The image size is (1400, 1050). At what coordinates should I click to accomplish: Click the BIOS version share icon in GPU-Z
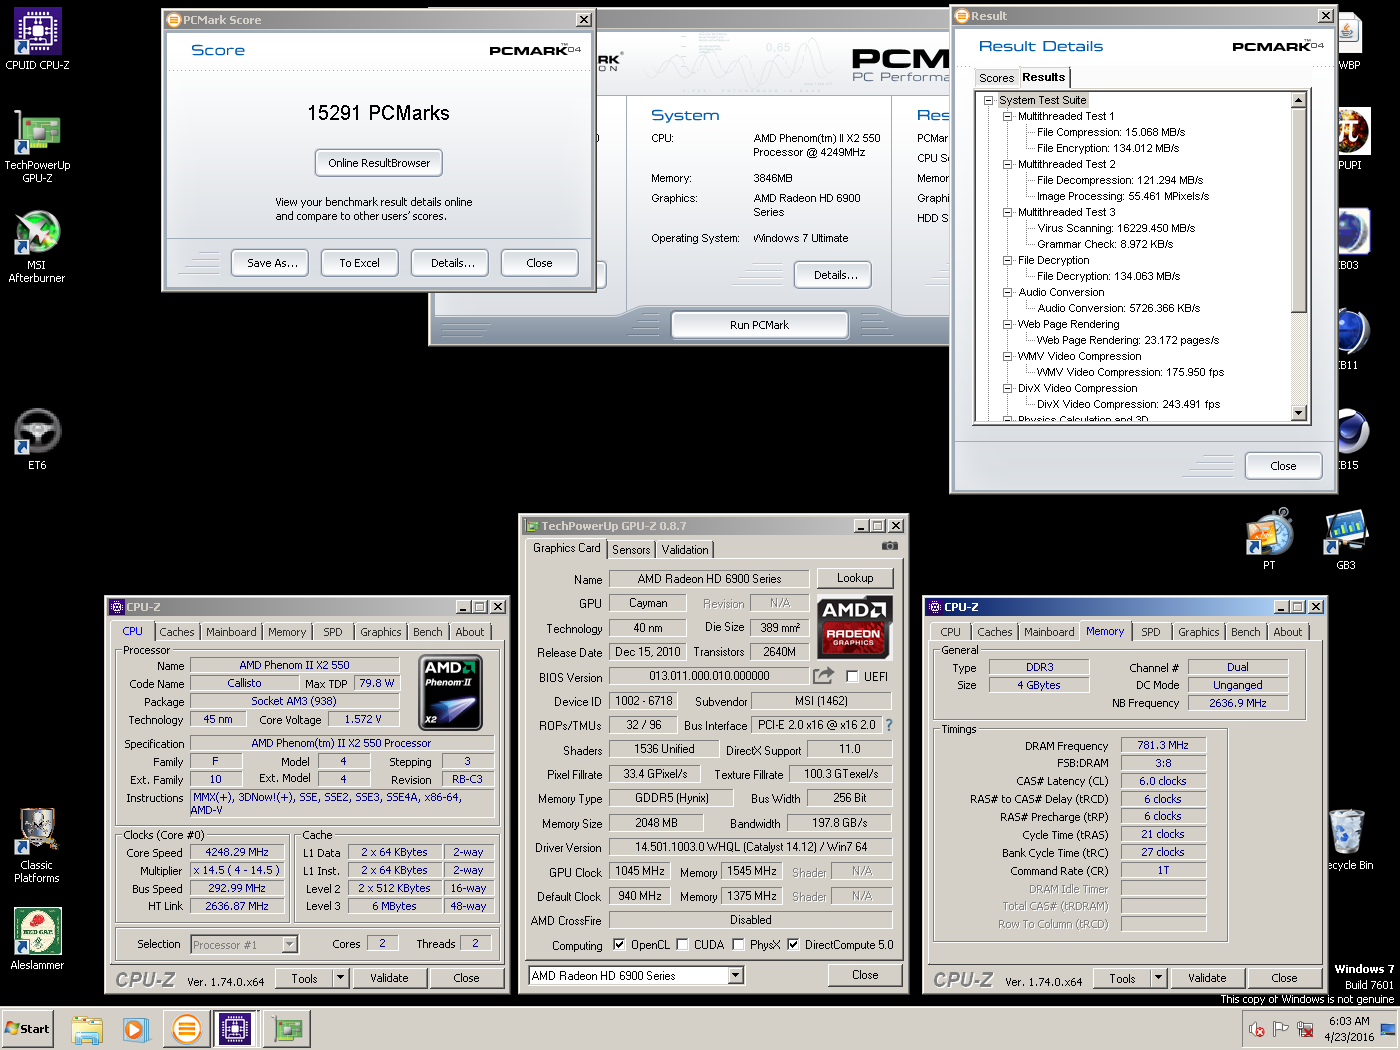pos(823,676)
